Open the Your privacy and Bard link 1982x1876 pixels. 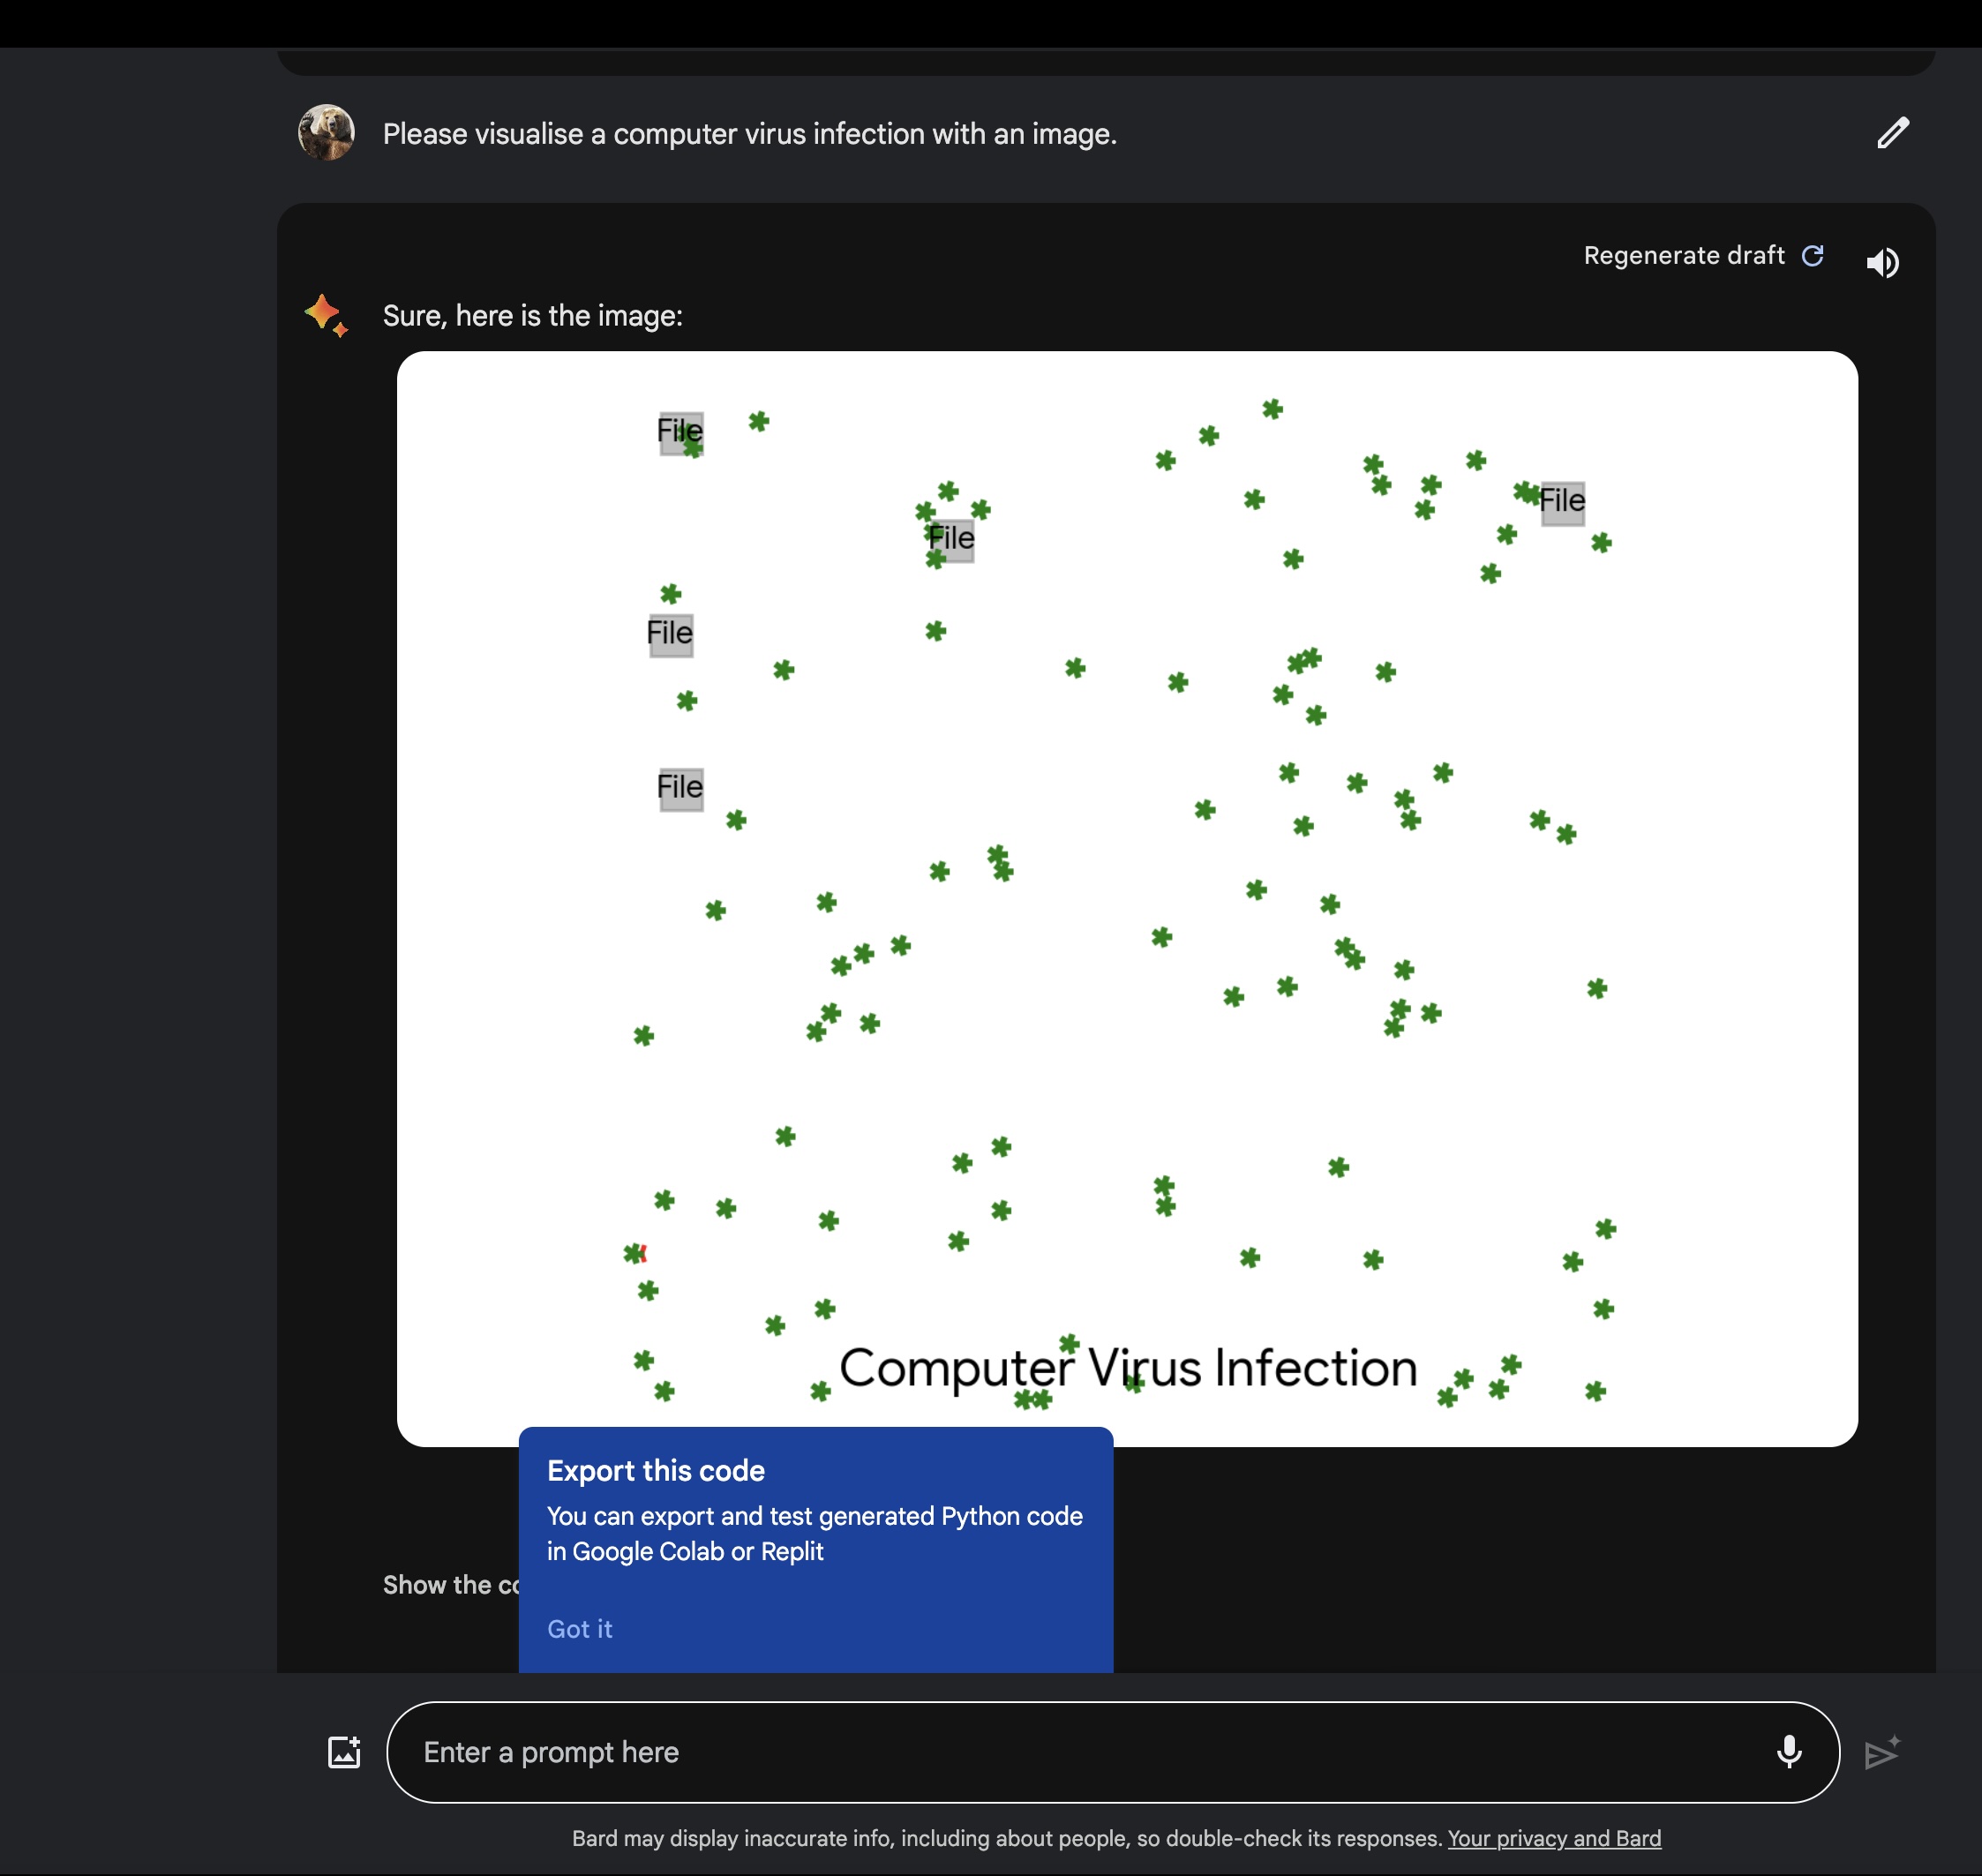(x=1554, y=1838)
